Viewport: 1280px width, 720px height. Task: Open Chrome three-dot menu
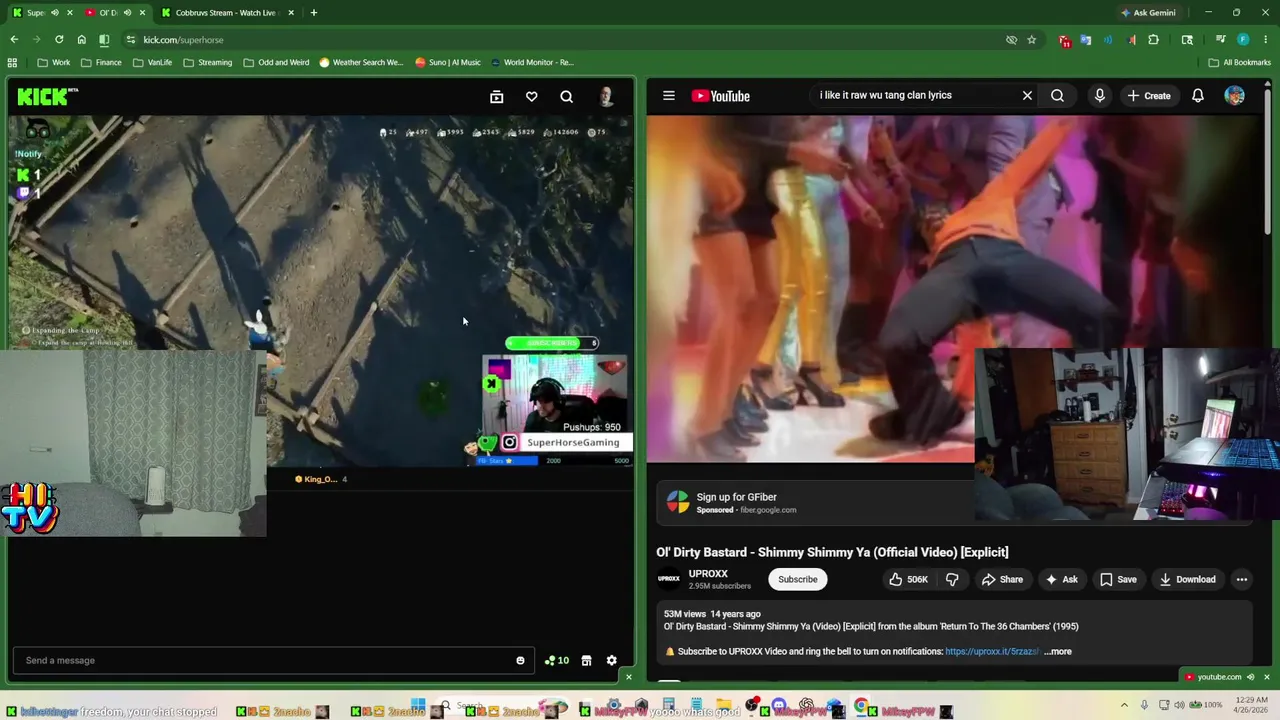(x=1265, y=40)
